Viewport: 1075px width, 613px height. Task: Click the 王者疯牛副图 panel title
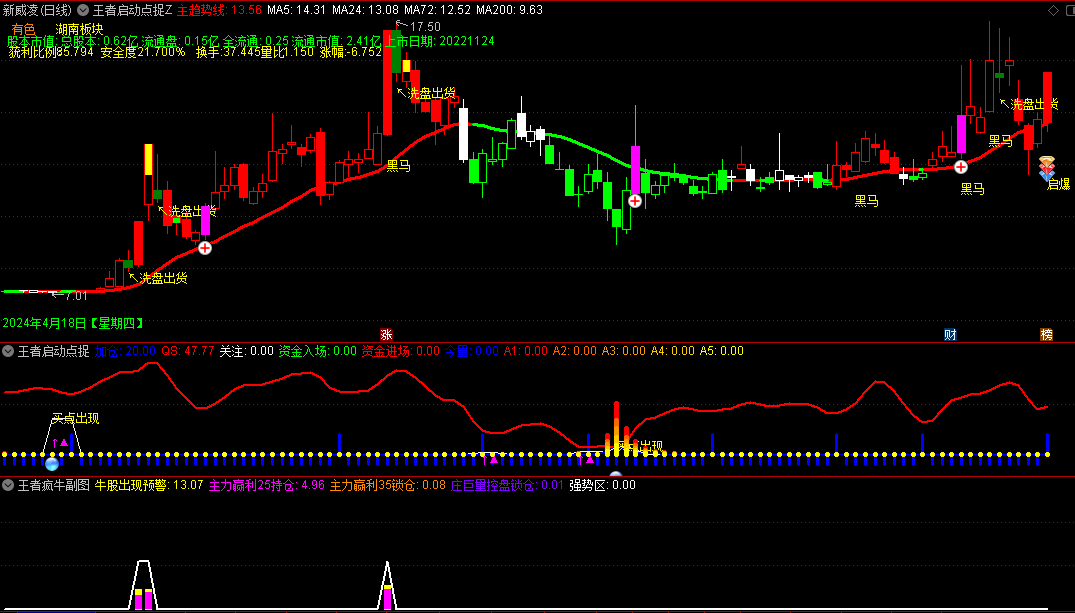tap(53, 485)
